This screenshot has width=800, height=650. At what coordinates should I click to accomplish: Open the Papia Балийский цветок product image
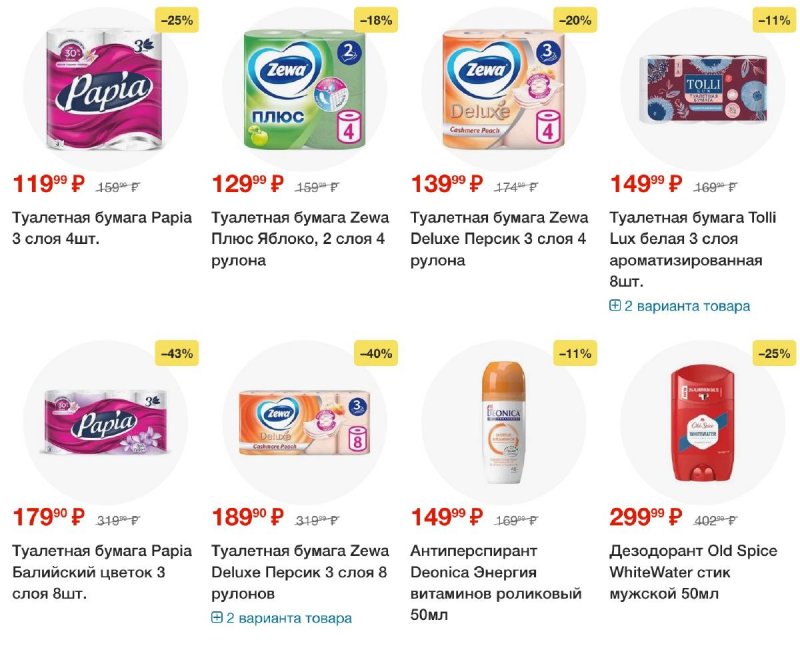click(x=105, y=422)
